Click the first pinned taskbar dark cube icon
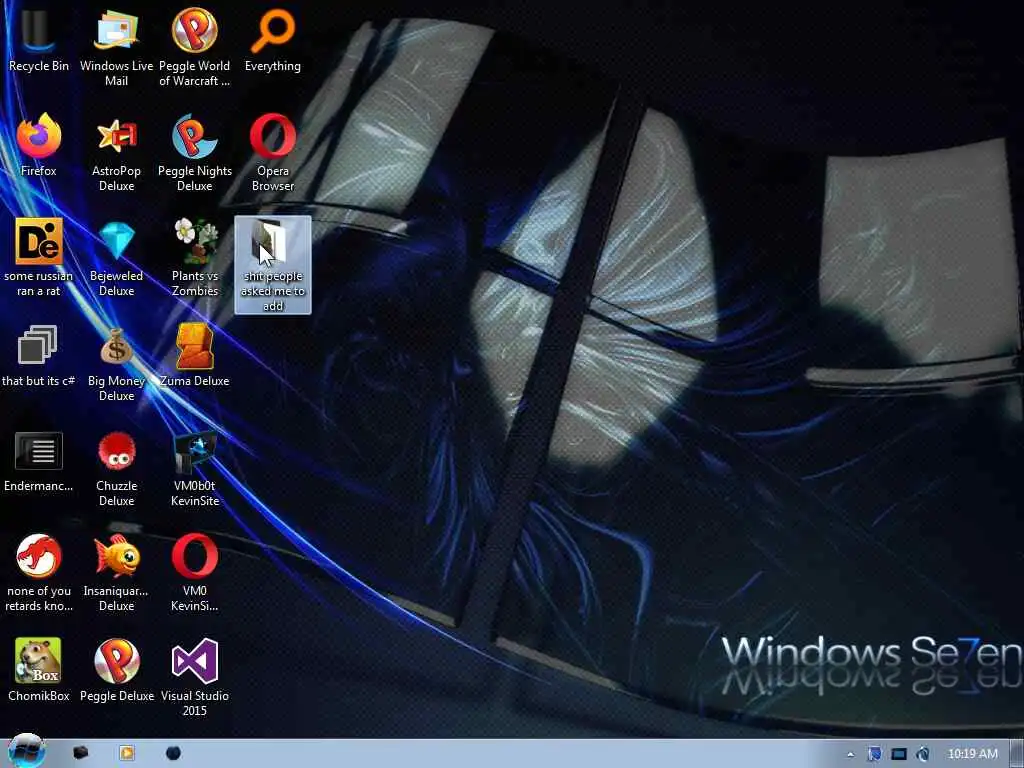 pos(80,753)
